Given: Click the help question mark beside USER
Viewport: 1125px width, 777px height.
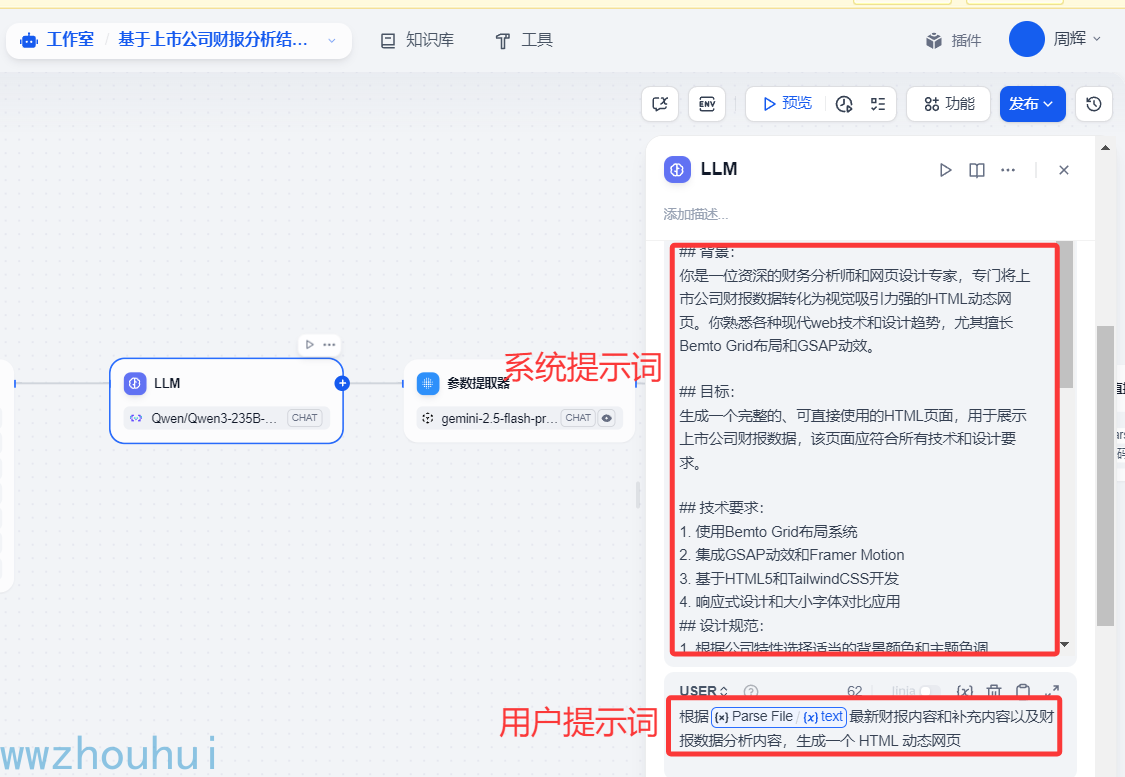Looking at the screenshot, I should tap(751, 691).
